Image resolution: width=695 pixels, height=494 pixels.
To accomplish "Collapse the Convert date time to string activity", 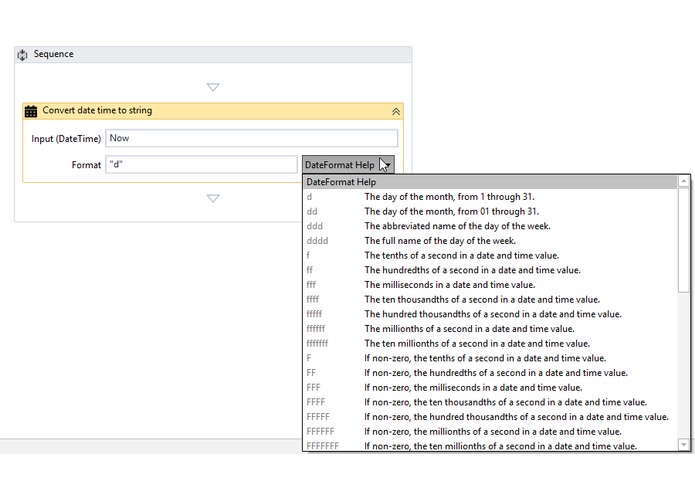I will (396, 112).
